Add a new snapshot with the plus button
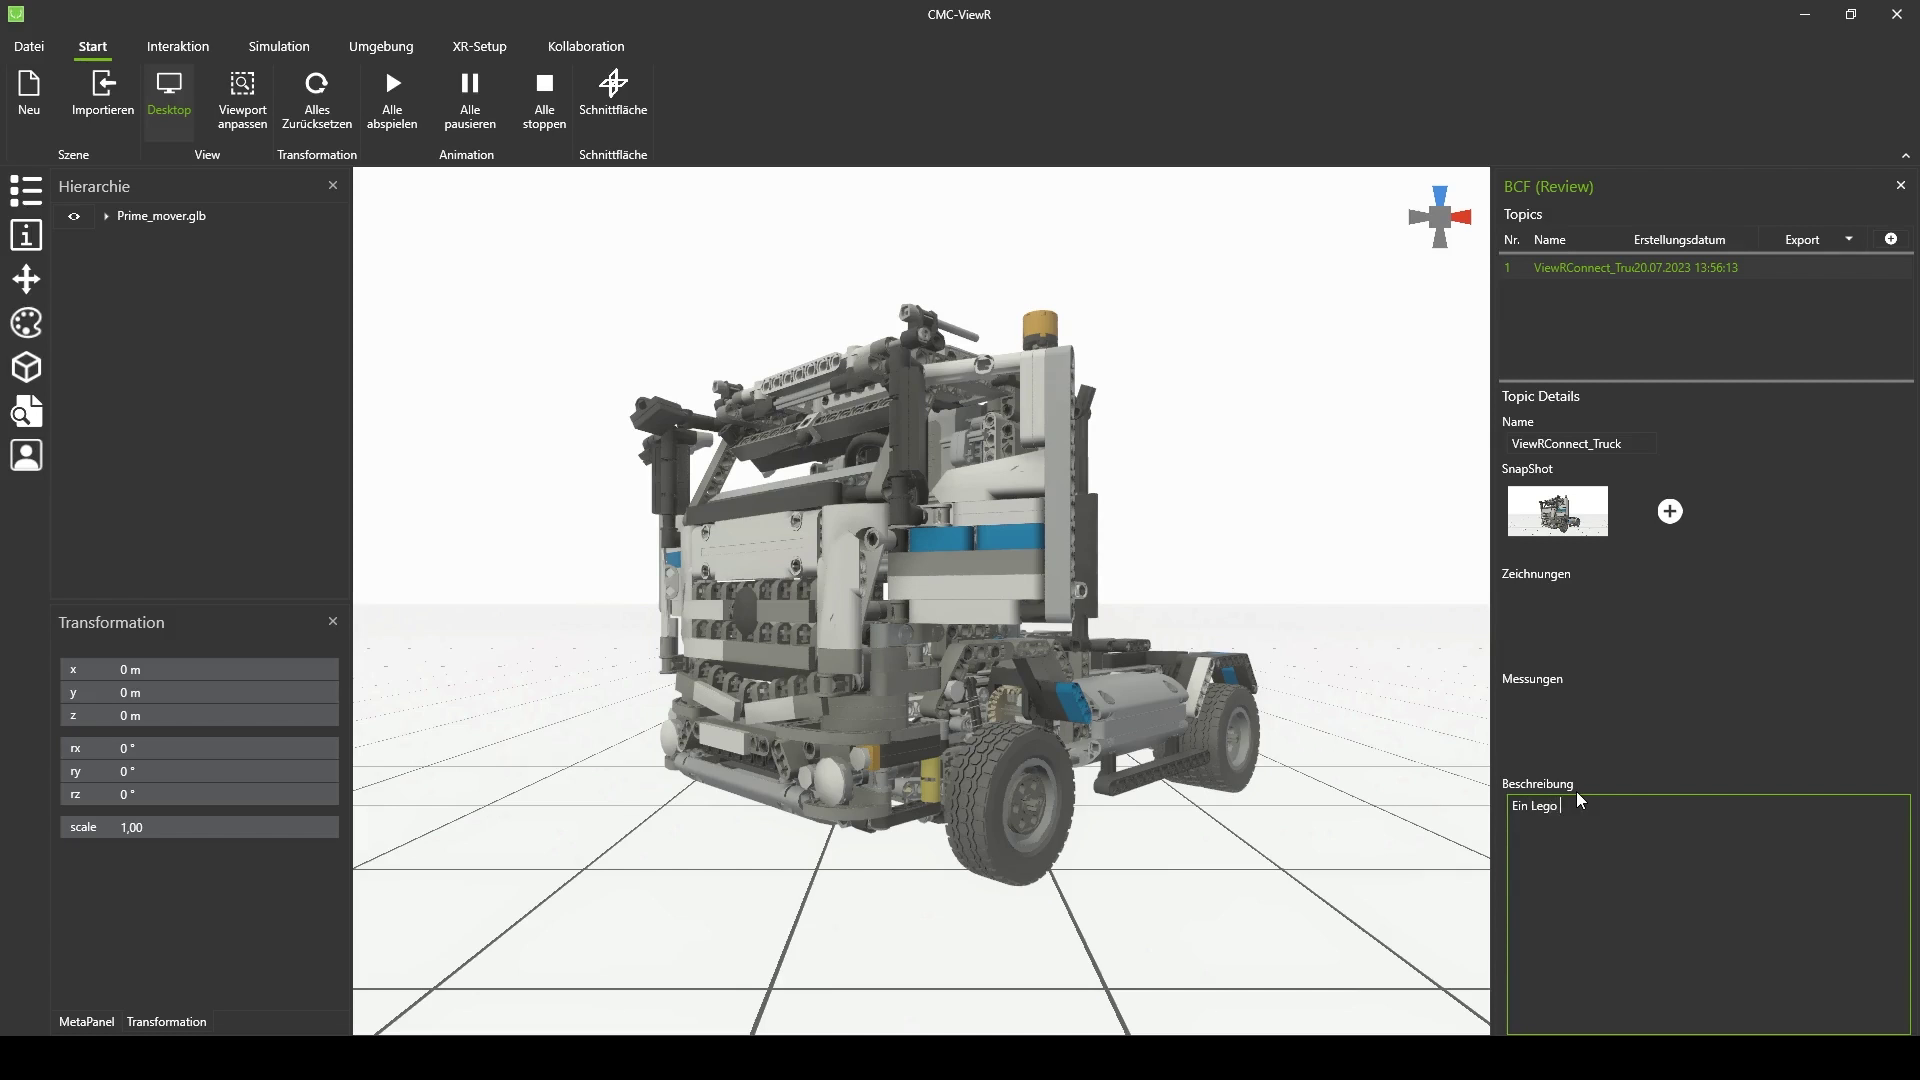The width and height of the screenshot is (1920, 1080). (1670, 512)
